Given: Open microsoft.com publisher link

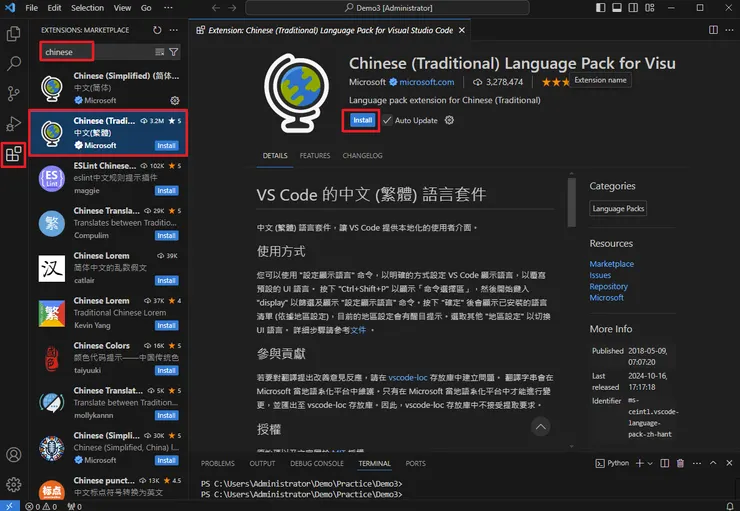Looking at the screenshot, I should [426, 82].
